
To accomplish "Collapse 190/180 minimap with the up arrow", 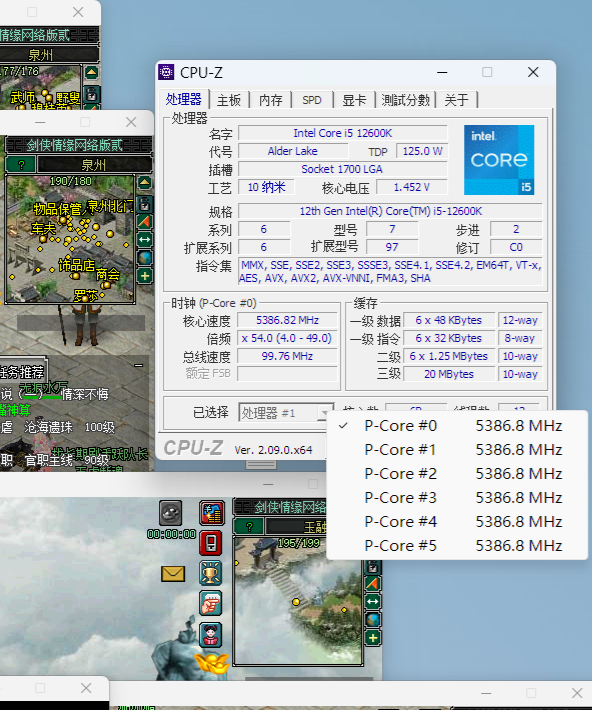I will click(x=144, y=182).
